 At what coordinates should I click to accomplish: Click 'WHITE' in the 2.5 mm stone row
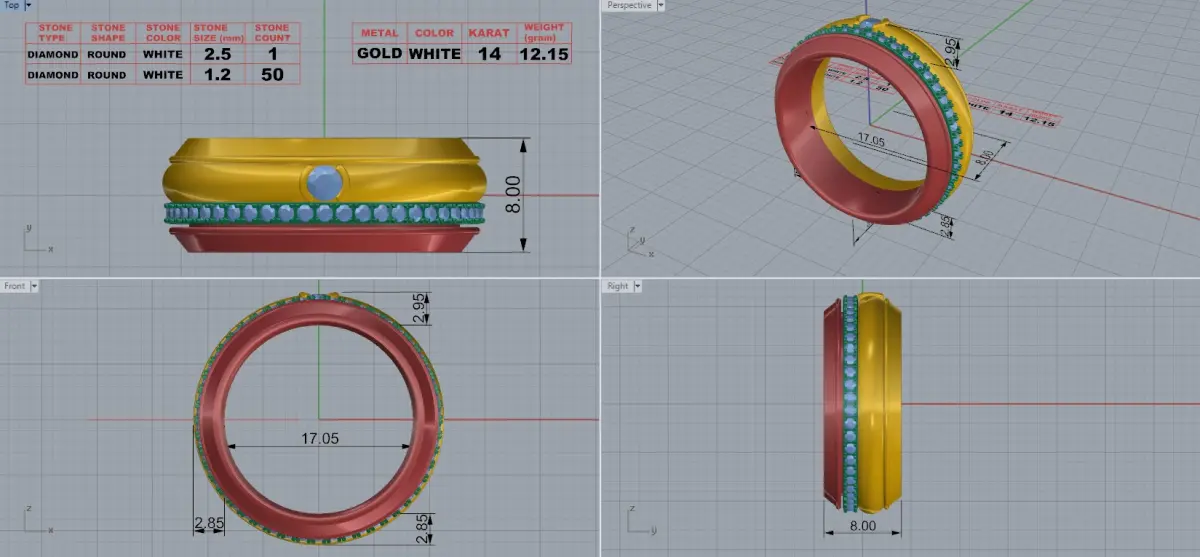(x=163, y=54)
